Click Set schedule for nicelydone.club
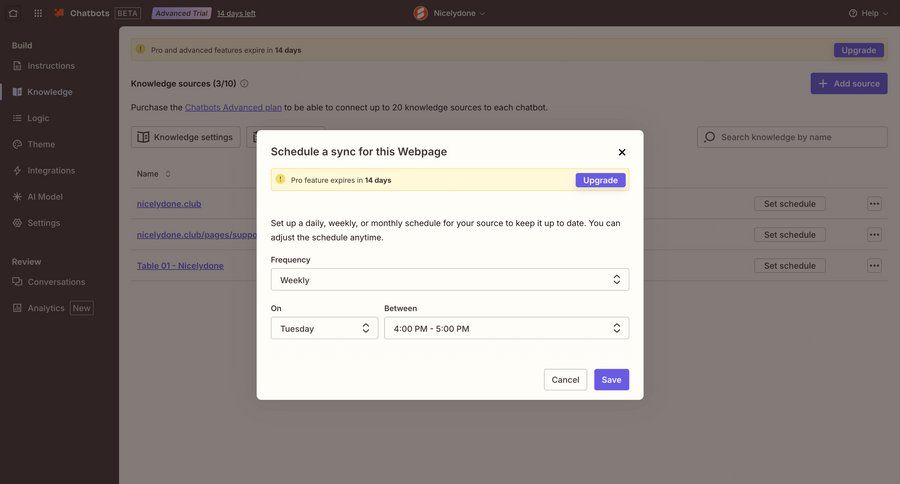This screenshot has height=484, width=900. [790, 204]
